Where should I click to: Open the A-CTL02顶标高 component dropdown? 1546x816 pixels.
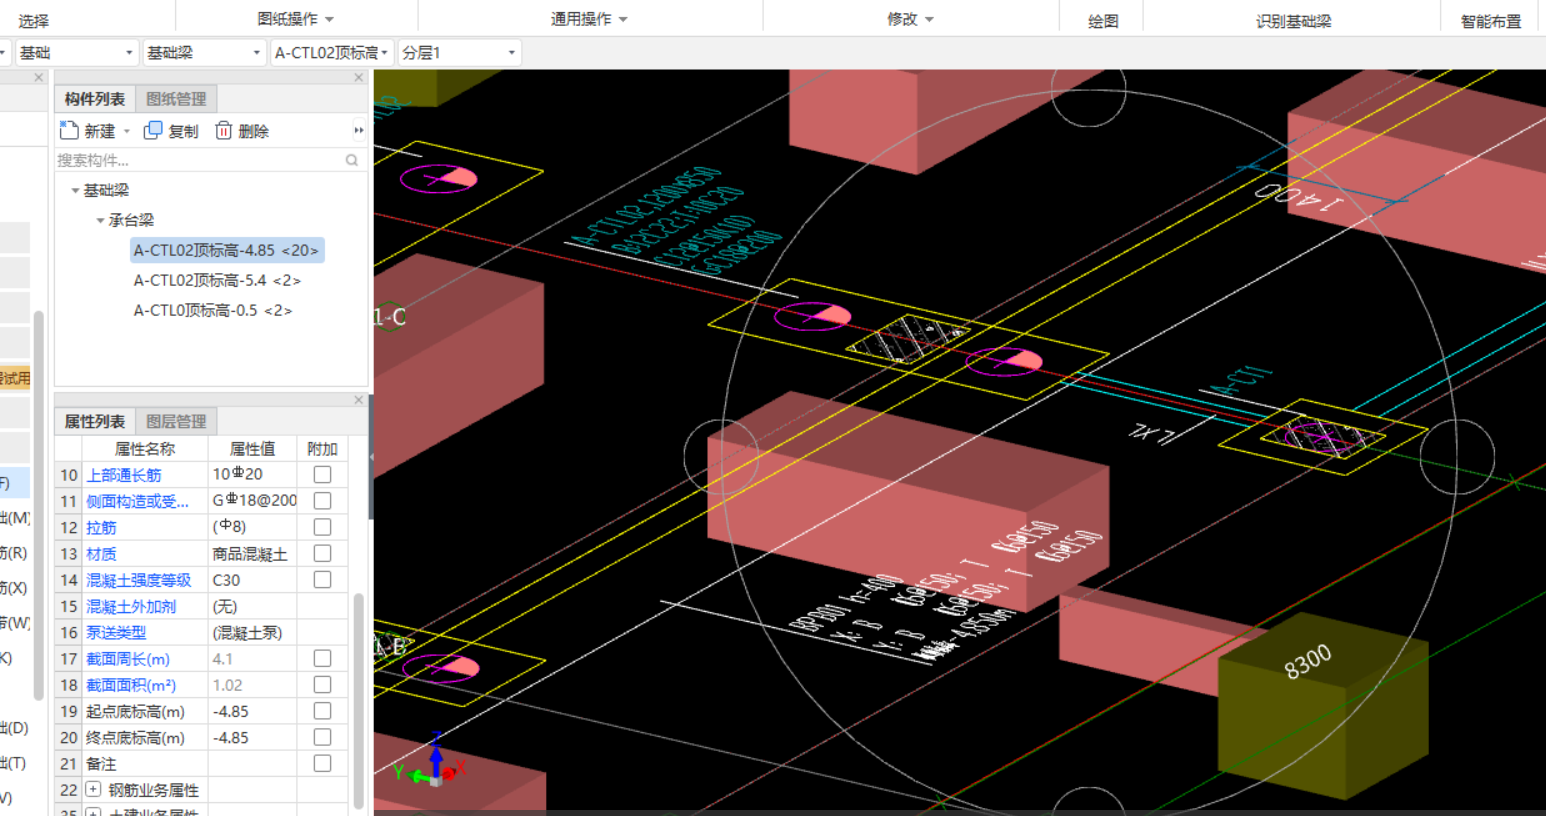[x=332, y=53]
